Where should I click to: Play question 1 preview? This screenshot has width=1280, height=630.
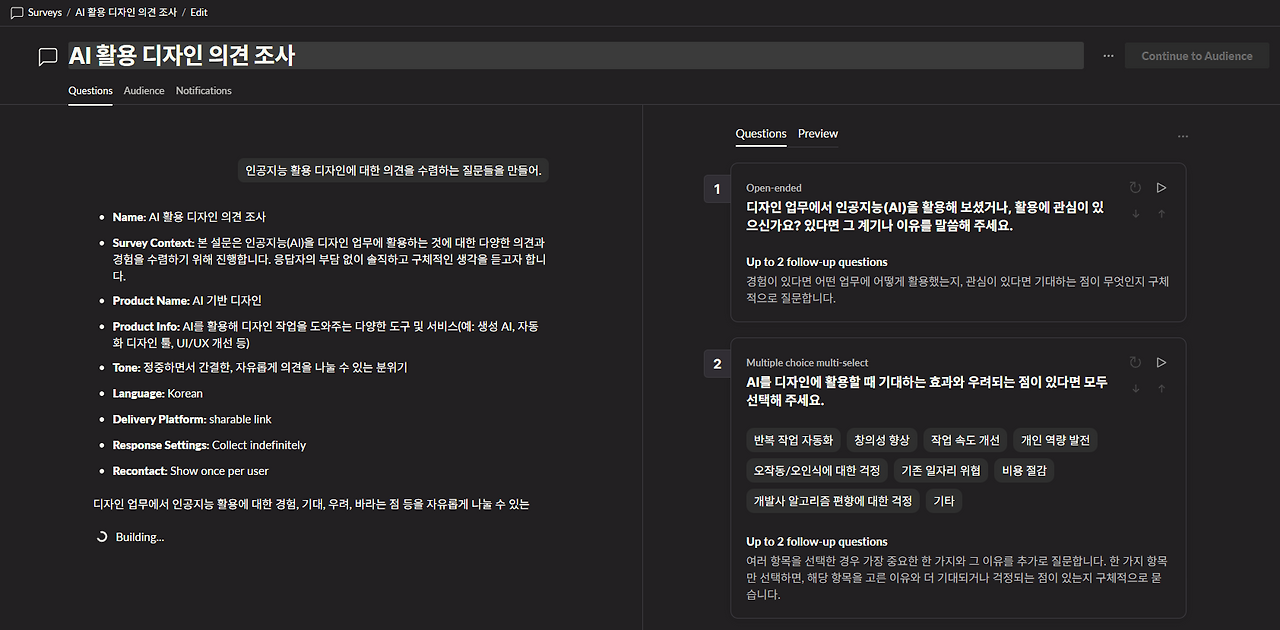[x=1161, y=187]
